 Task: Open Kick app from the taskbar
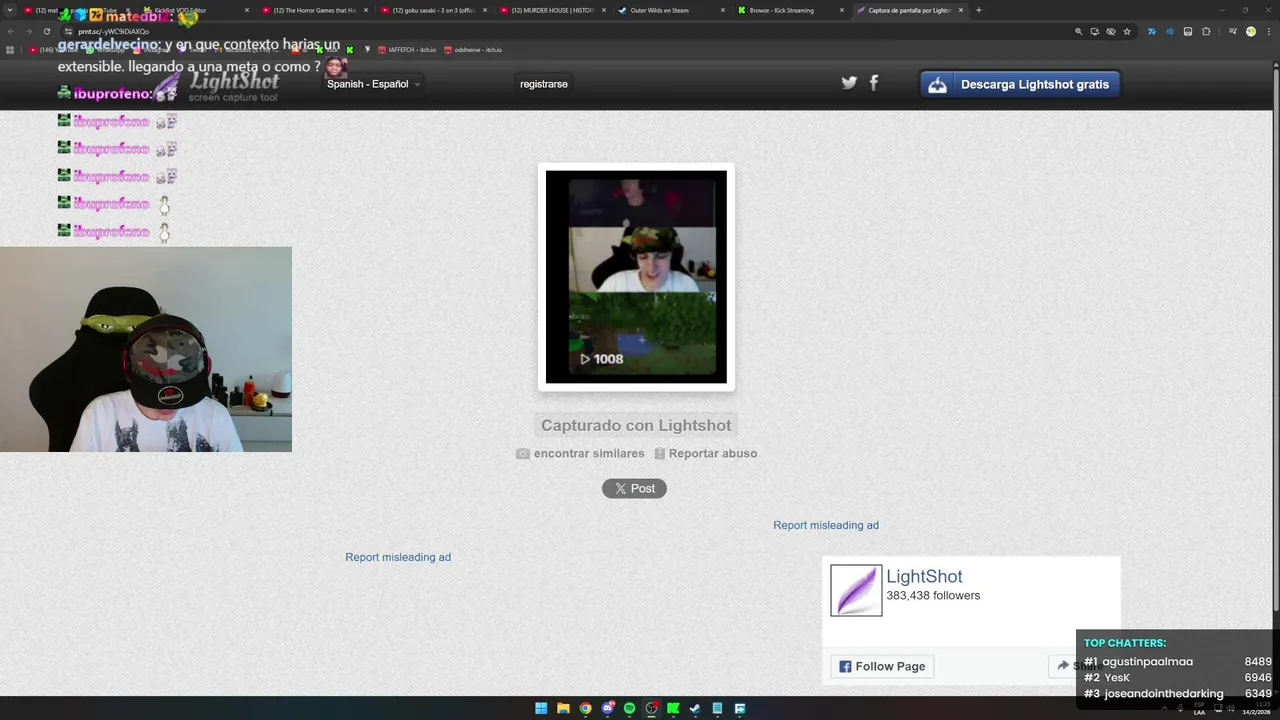pyautogui.click(x=673, y=708)
